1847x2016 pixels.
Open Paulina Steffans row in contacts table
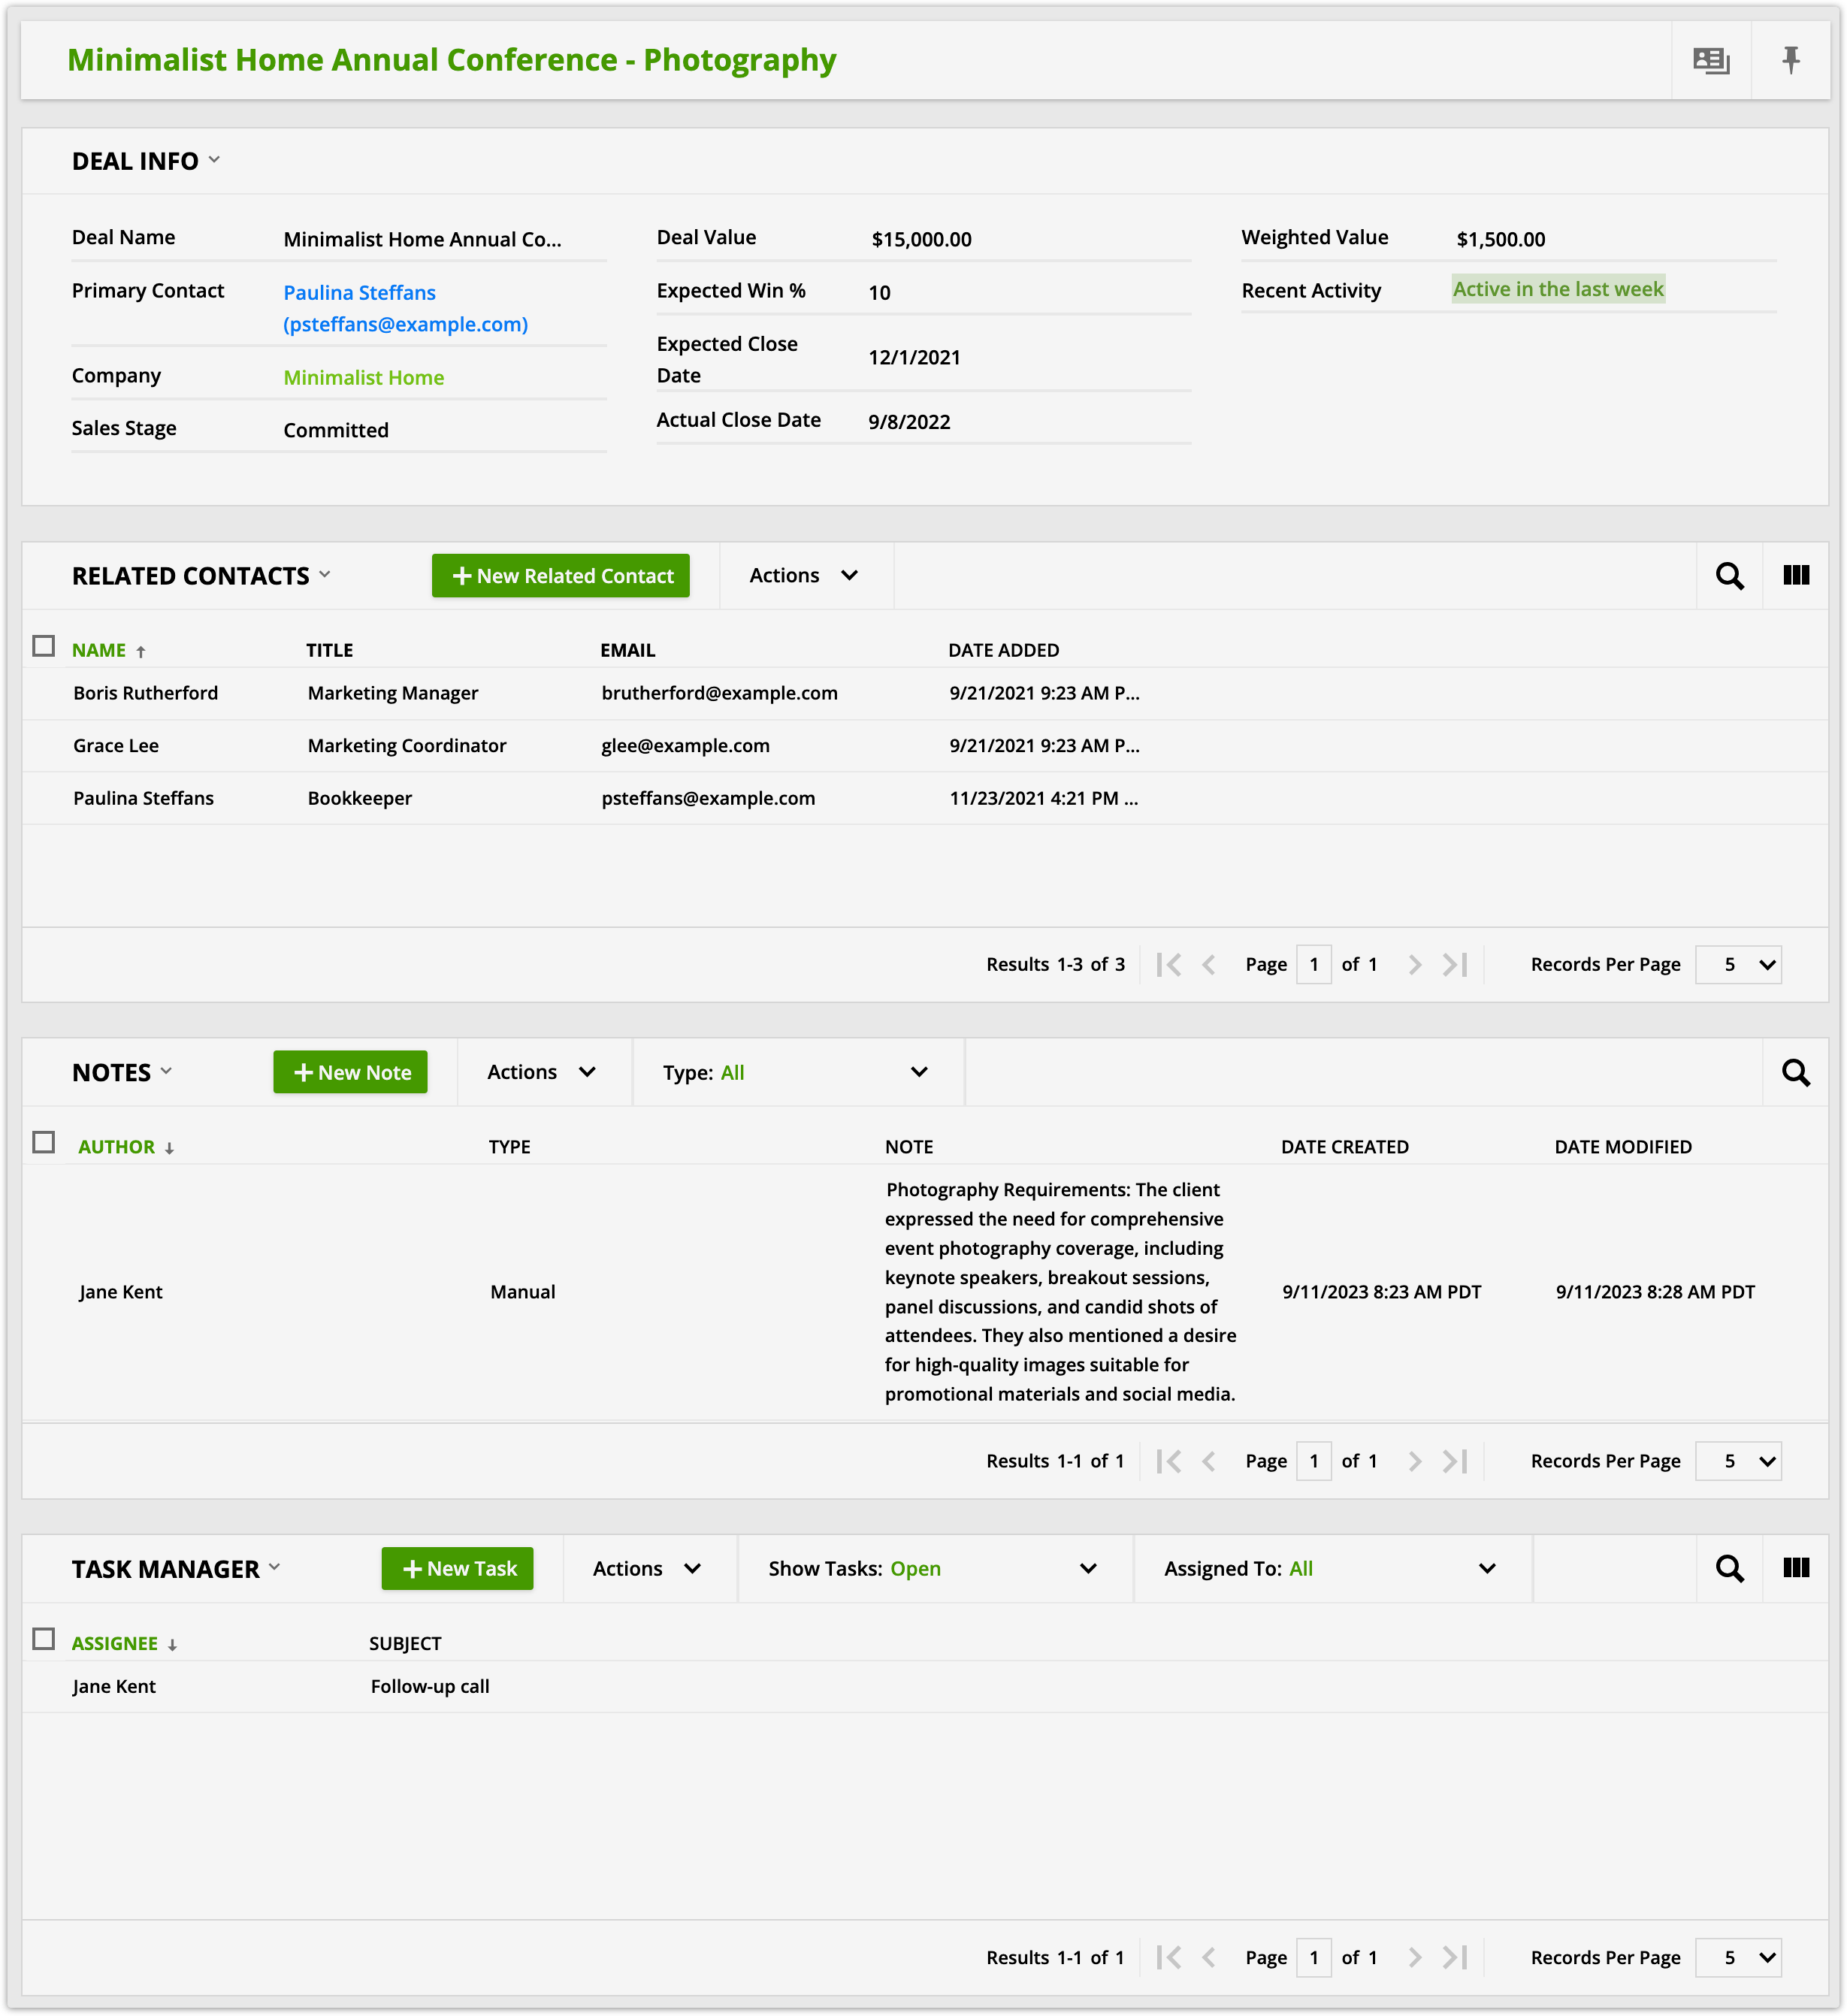click(925, 798)
